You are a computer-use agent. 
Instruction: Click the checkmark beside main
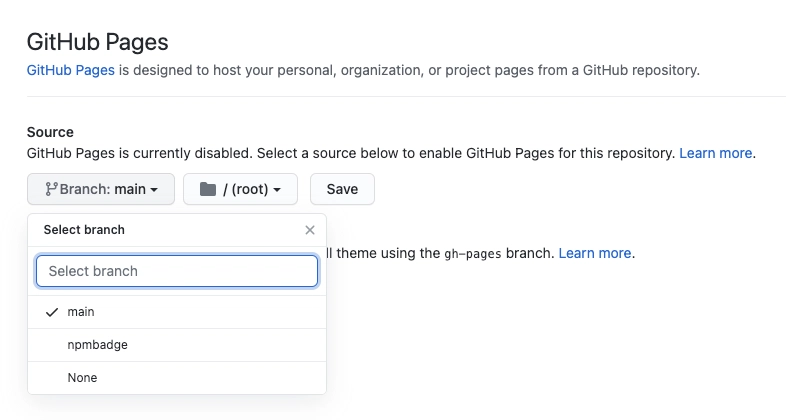pyautogui.click(x=52, y=312)
